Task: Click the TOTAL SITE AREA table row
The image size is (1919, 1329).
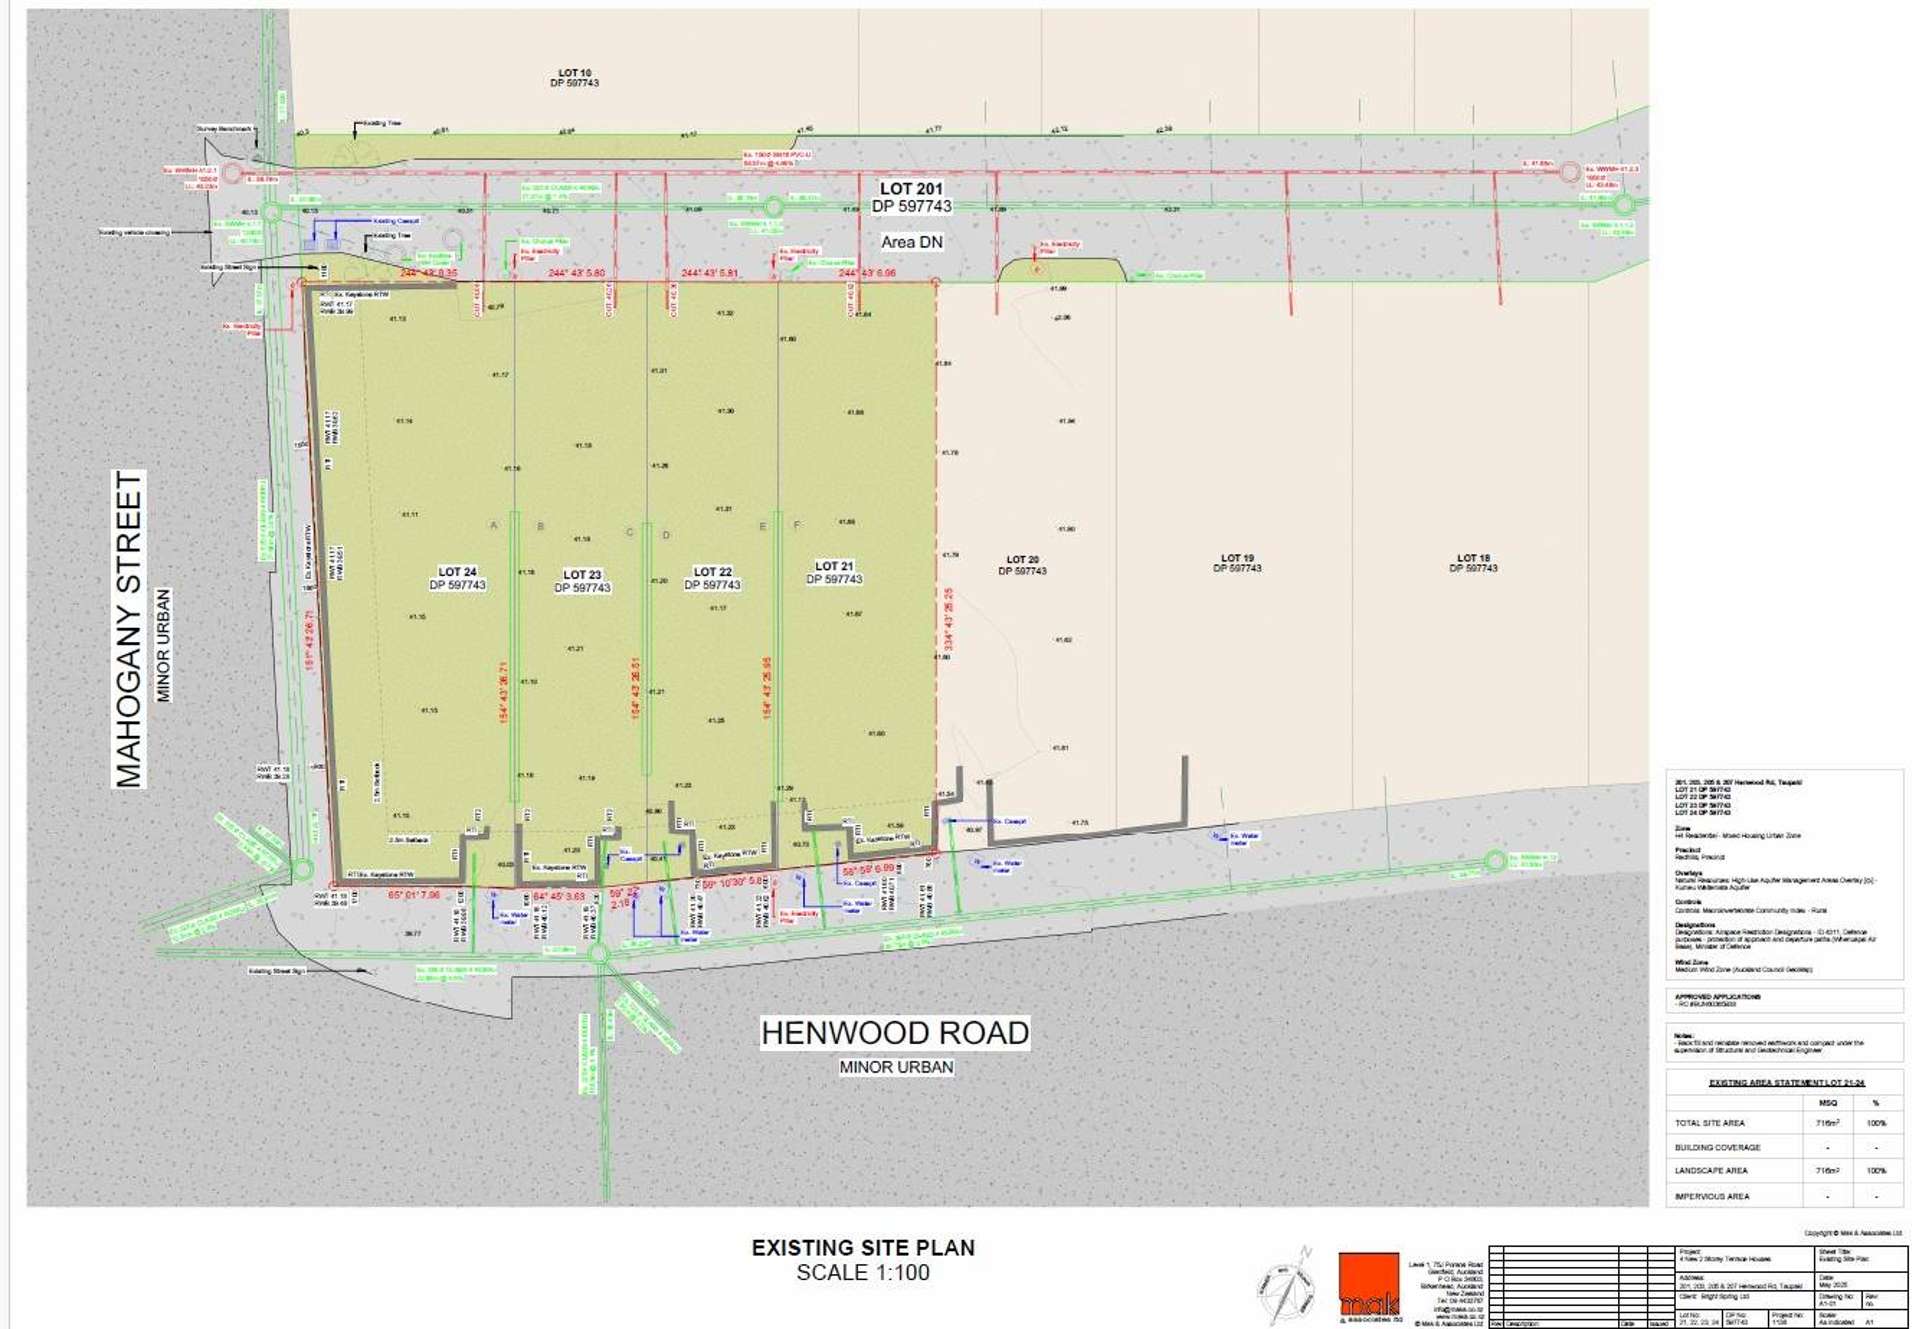Action: click(x=1784, y=1123)
